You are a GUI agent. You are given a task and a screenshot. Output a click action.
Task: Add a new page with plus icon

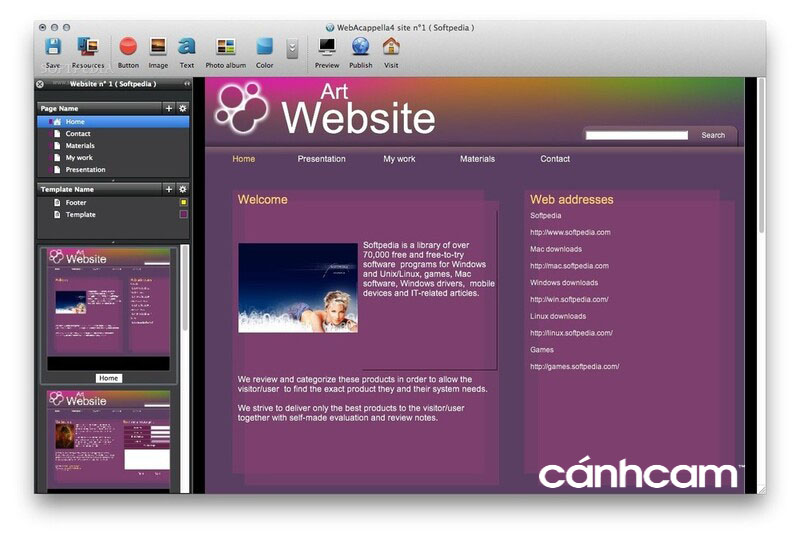click(169, 108)
